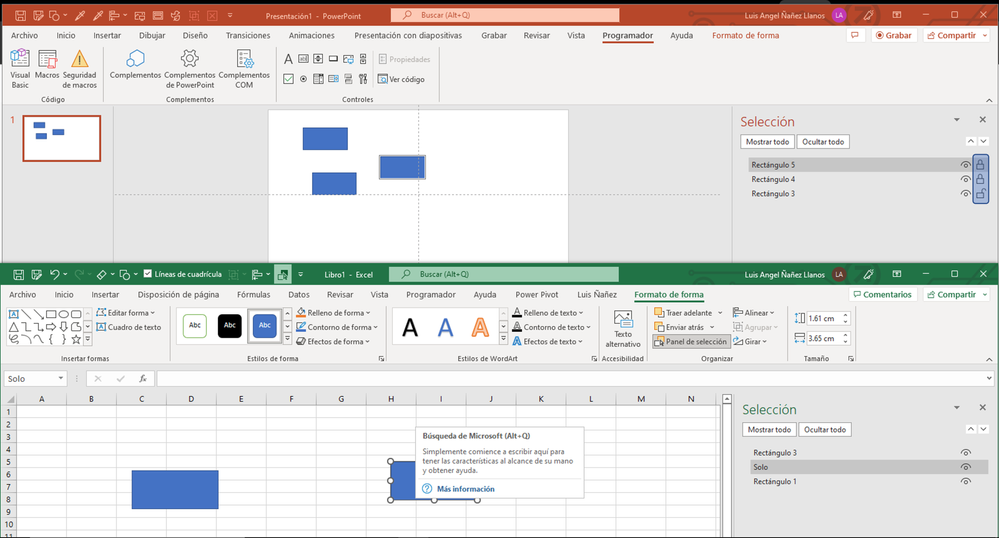
Task: Apply black WordArt style A
Action: coord(410,328)
